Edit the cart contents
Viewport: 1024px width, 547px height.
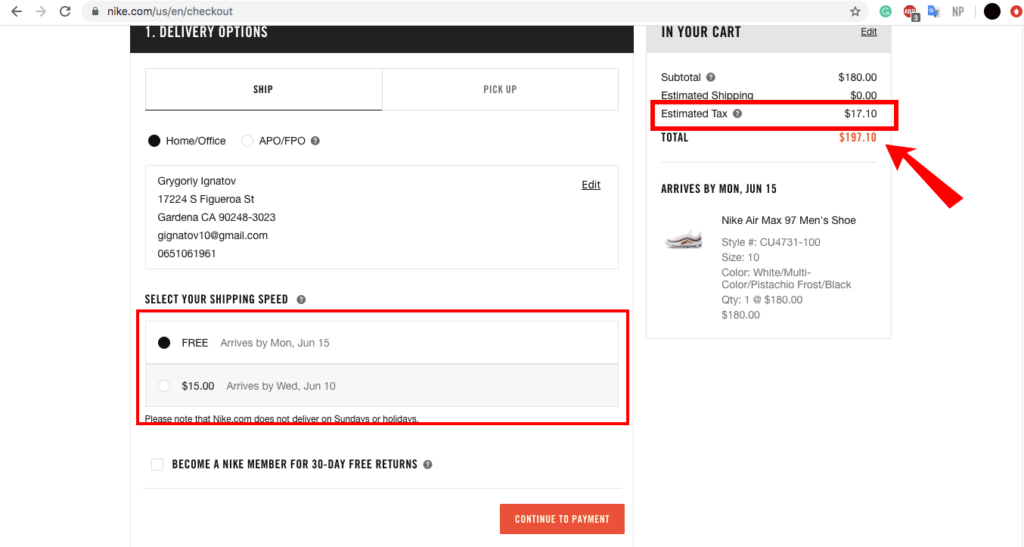(x=869, y=32)
